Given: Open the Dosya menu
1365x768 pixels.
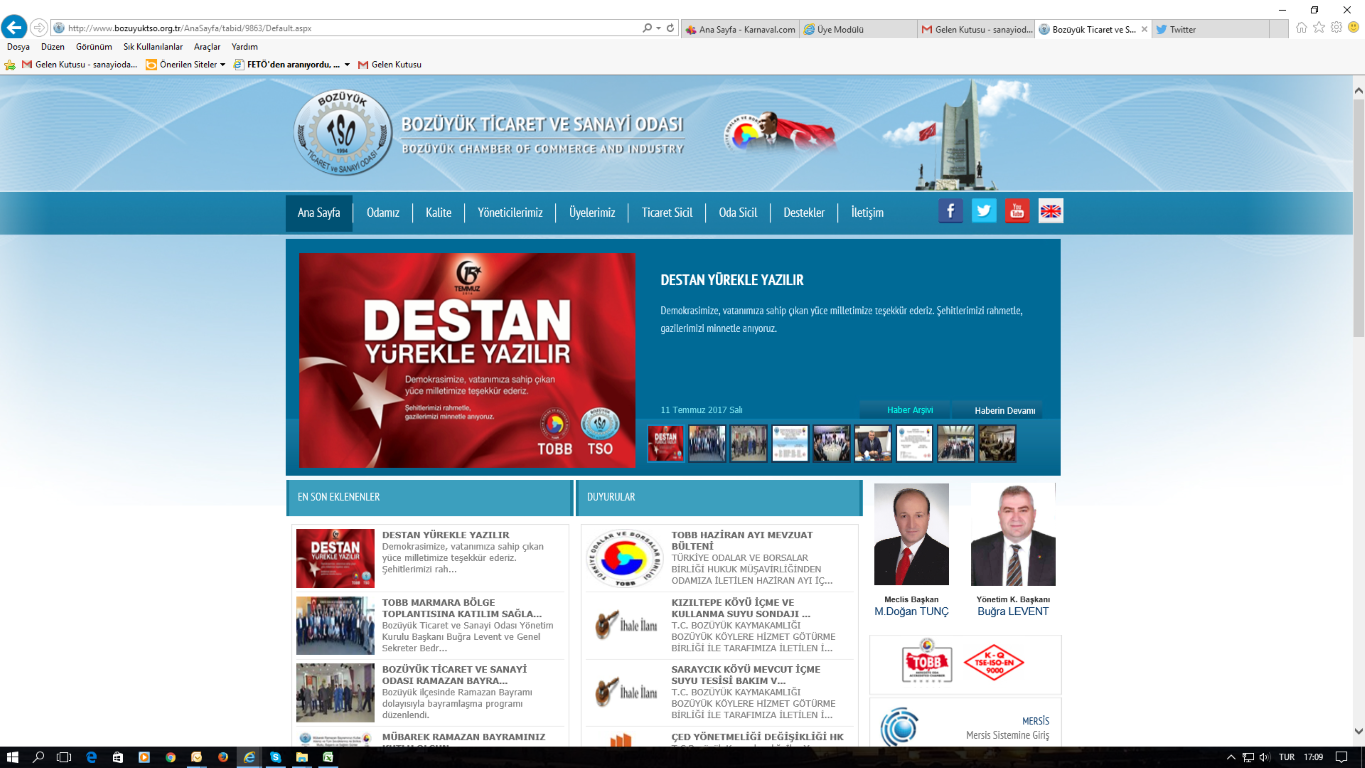Looking at the screenshot, I should coord(18,46).
